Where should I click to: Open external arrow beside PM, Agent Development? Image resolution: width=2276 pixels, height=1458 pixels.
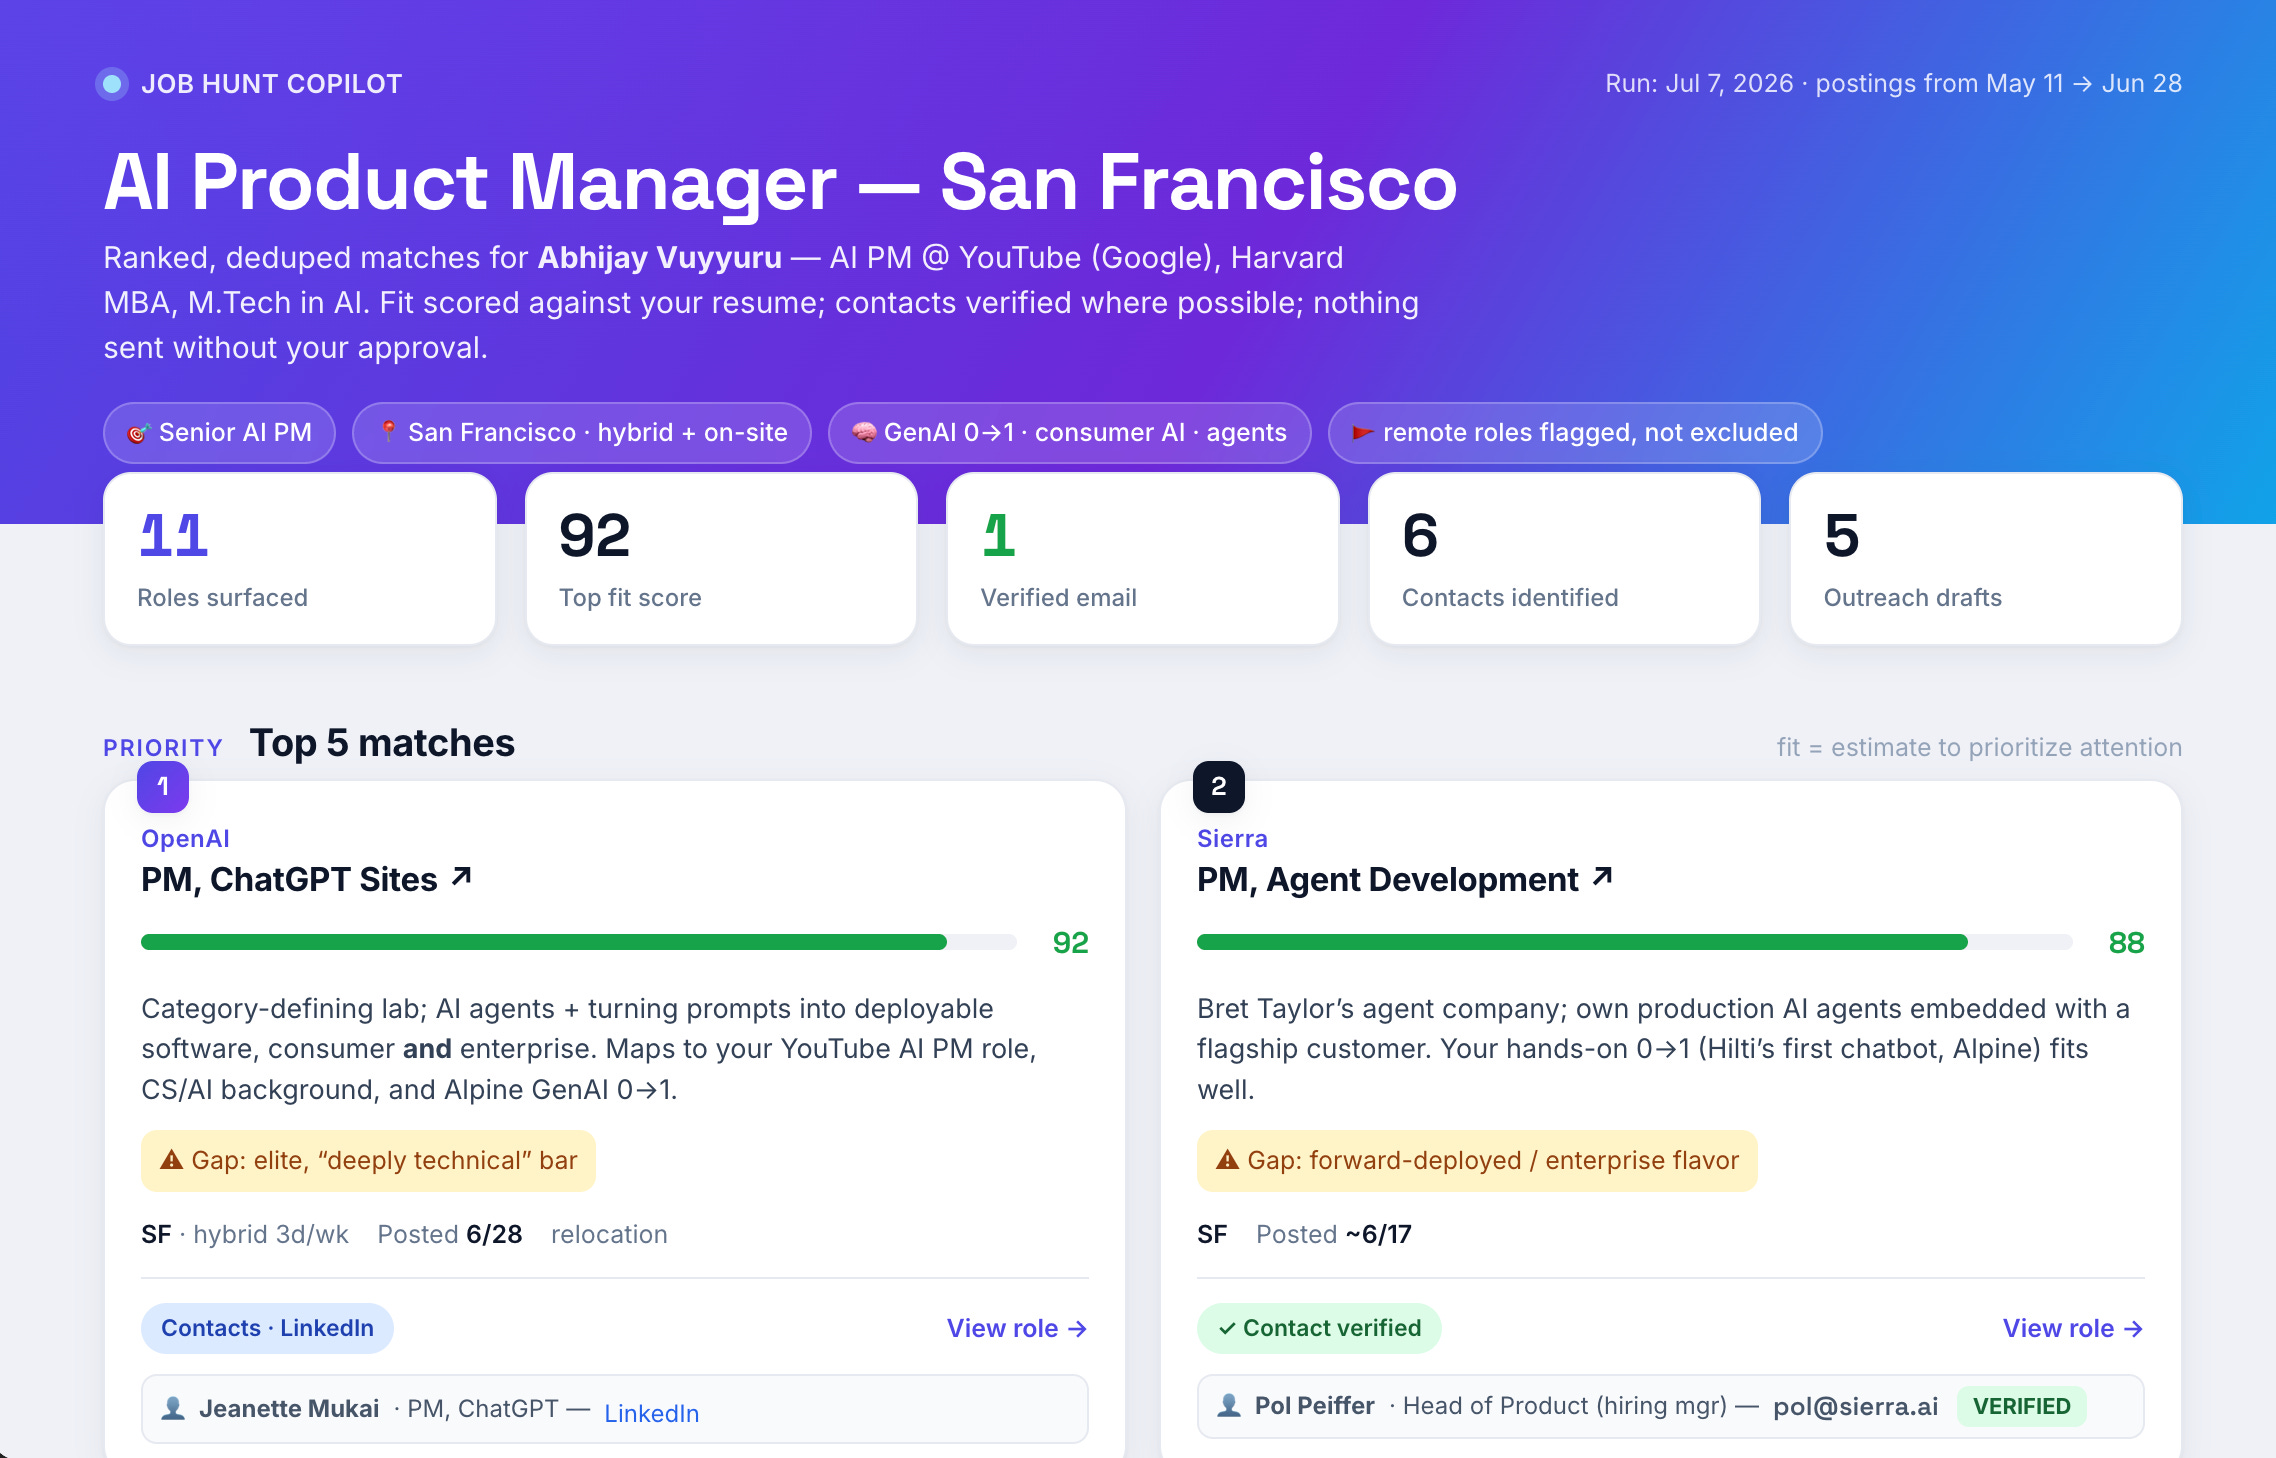[x=1602, y=877]
